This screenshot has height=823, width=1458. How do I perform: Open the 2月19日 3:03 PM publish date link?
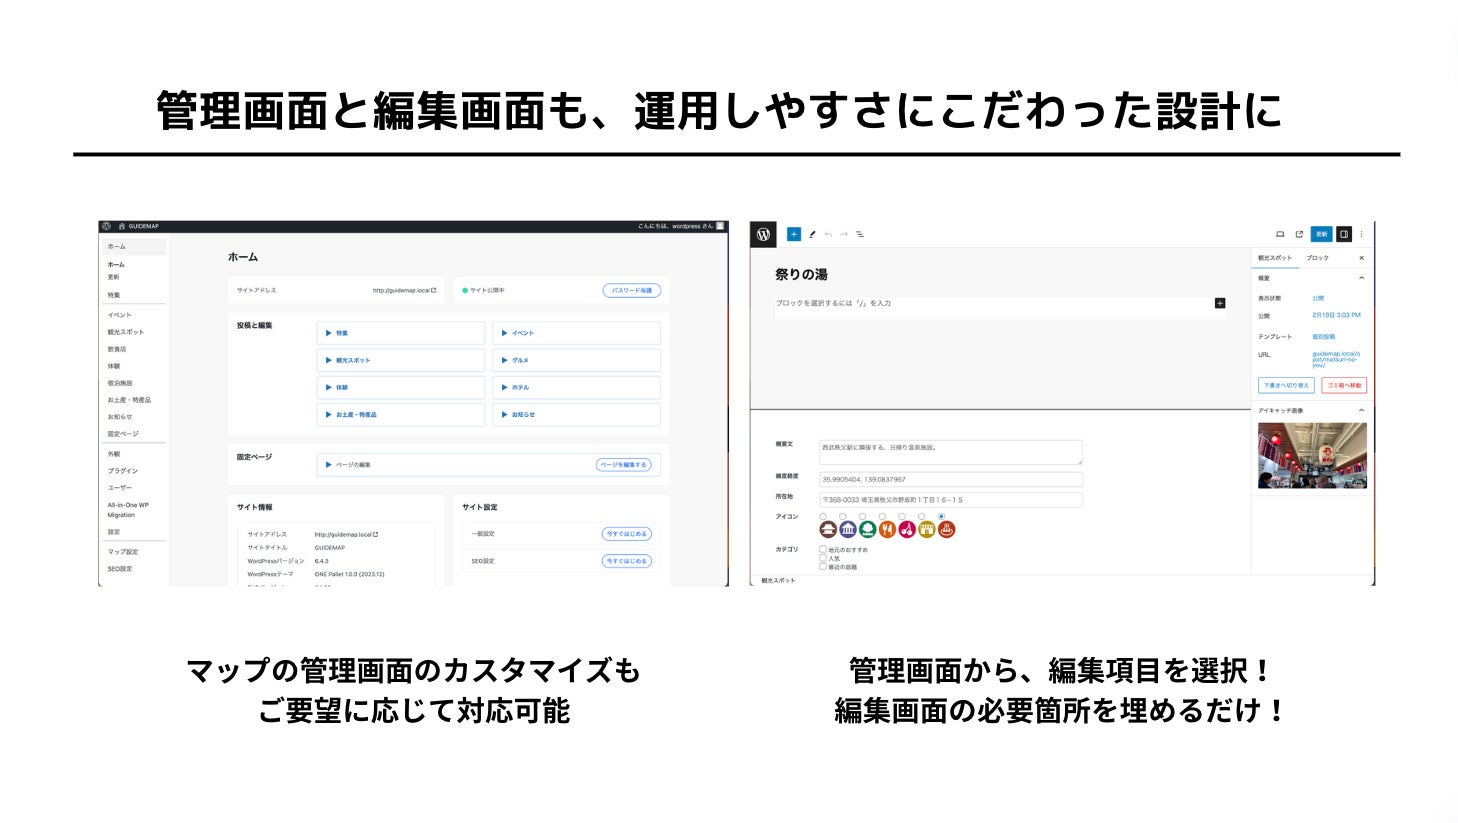(1336, 315)
